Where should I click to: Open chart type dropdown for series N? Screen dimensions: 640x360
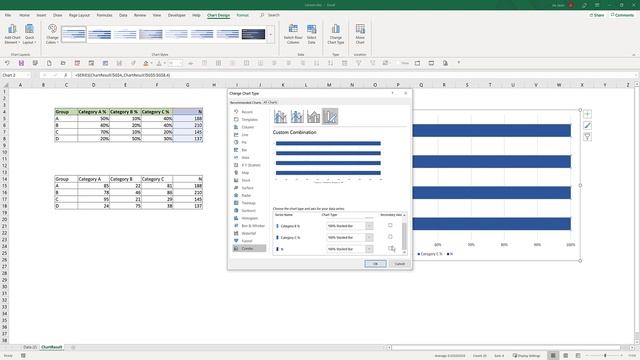[369, 249]
